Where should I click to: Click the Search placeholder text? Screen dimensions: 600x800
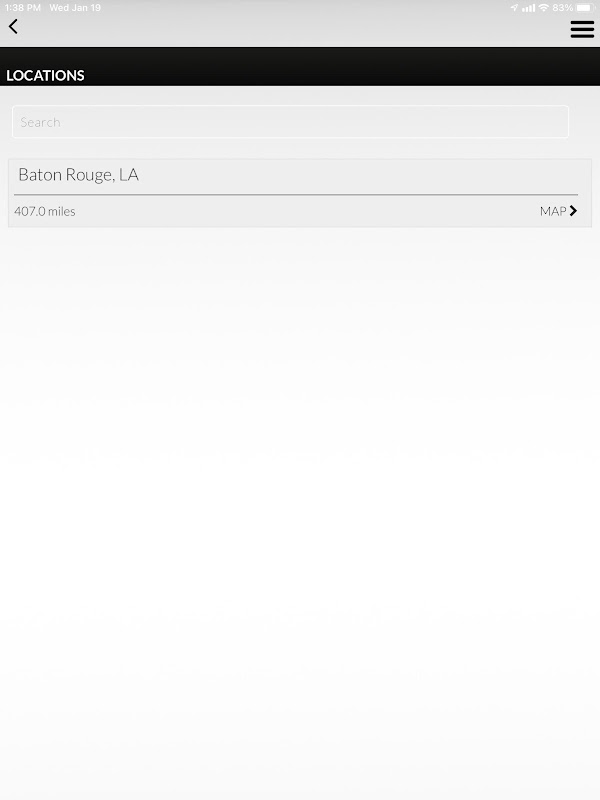(40, 122)
